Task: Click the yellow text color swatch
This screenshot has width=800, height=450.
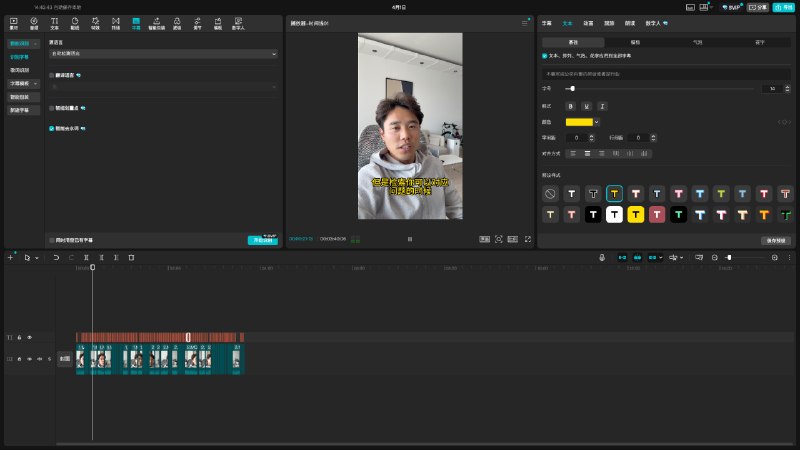Action: 578,122
